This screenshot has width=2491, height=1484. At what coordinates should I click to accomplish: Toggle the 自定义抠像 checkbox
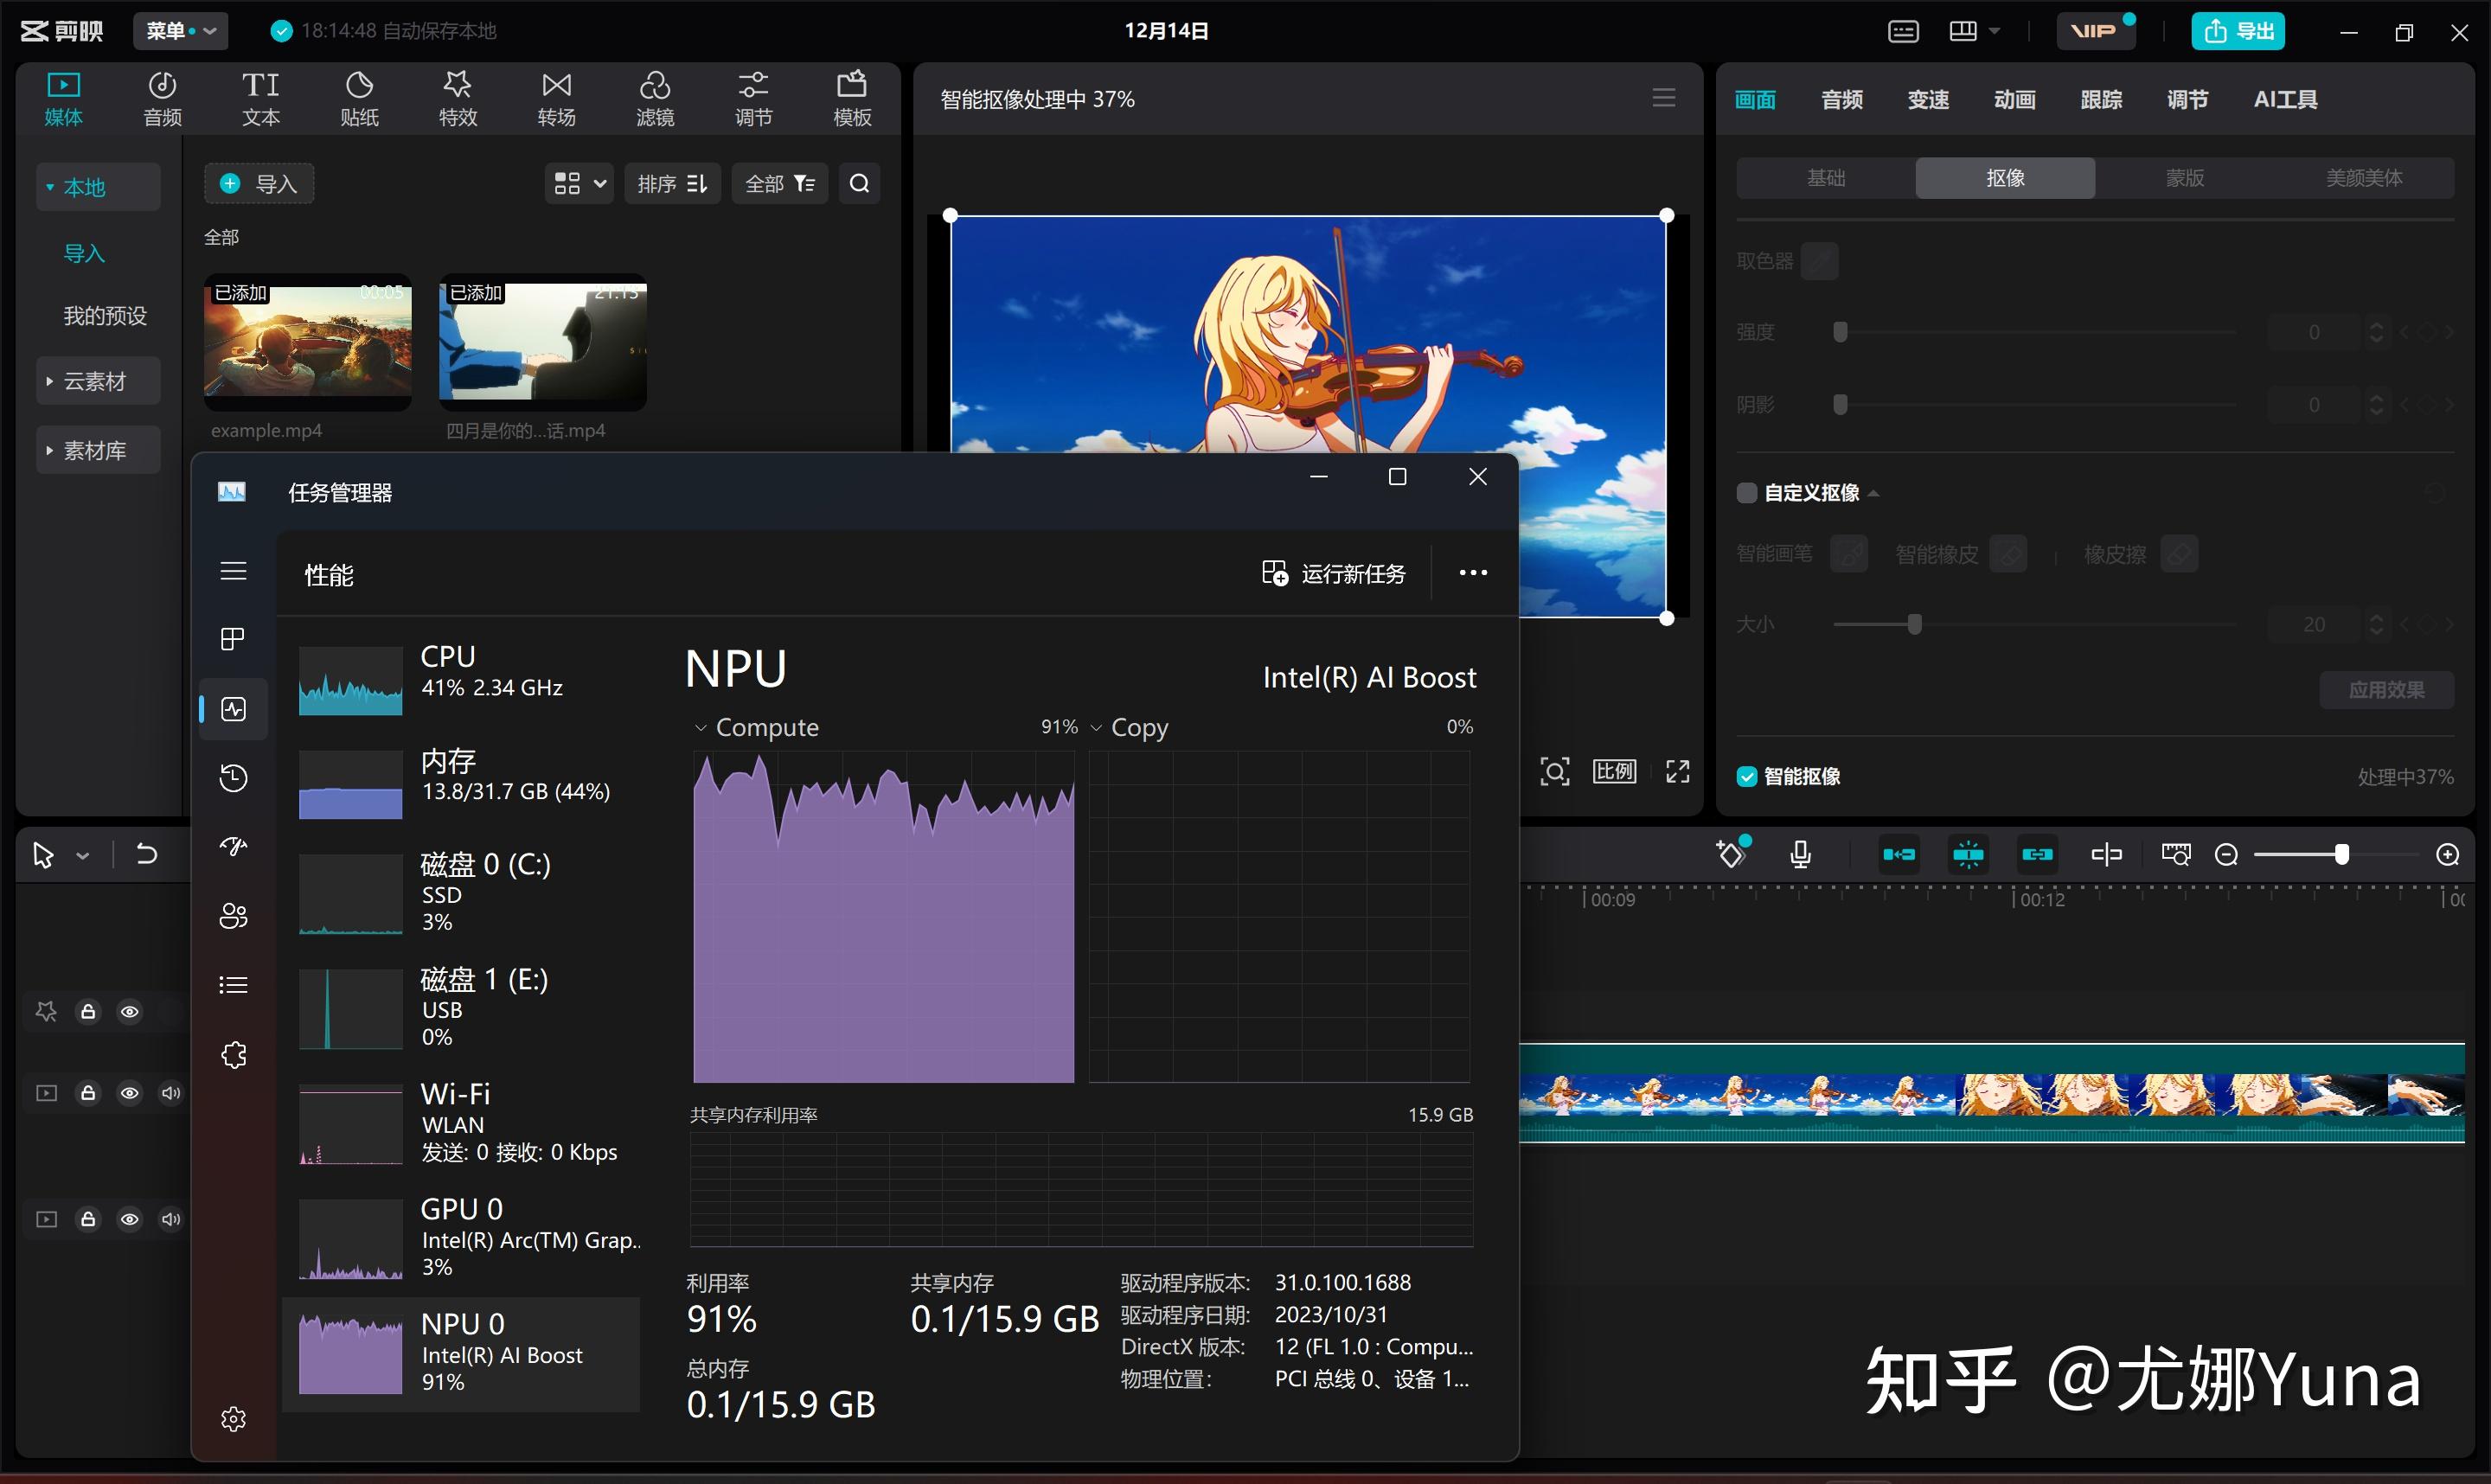pos(1746,493)
